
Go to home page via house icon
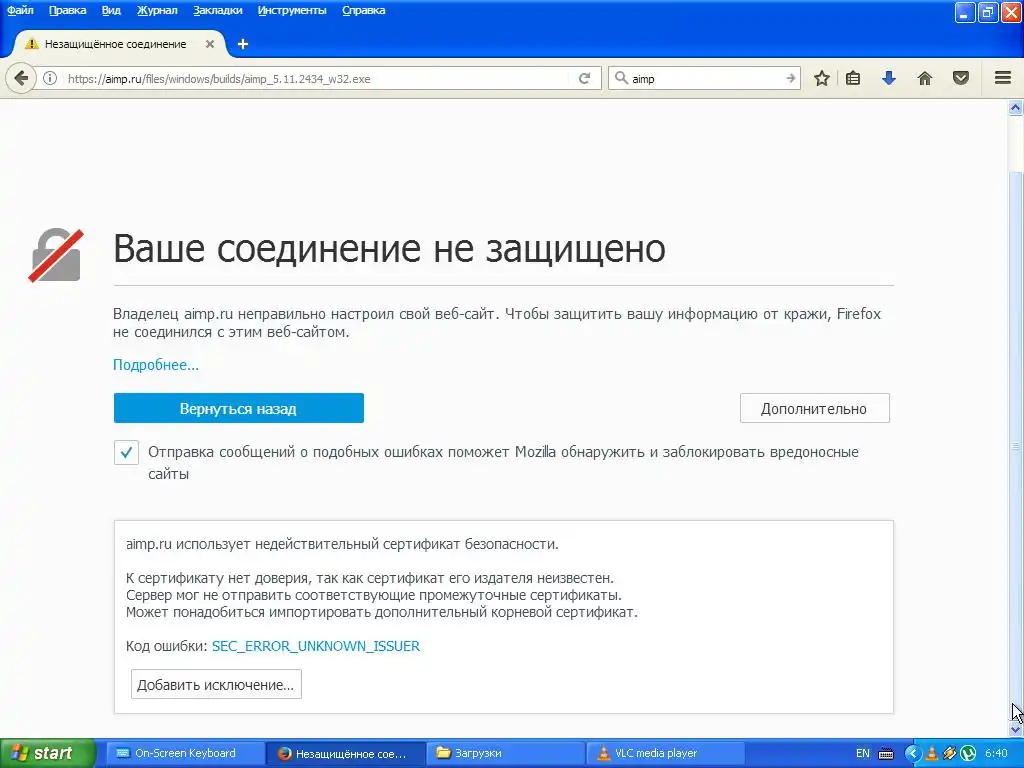(x=925, y=78)
